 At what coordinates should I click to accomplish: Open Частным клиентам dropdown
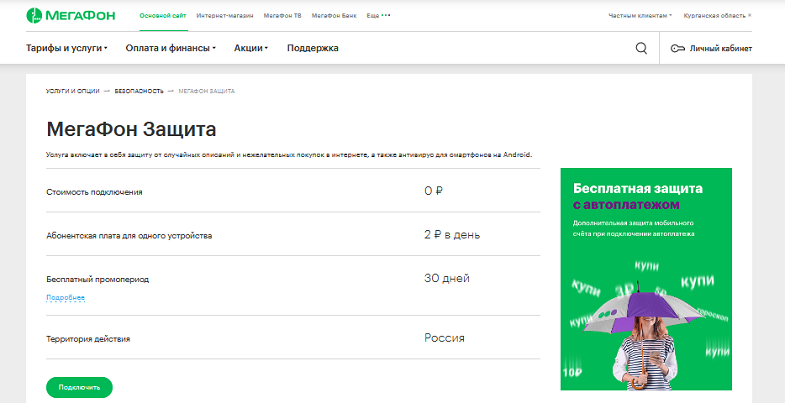tap(640, 16)
